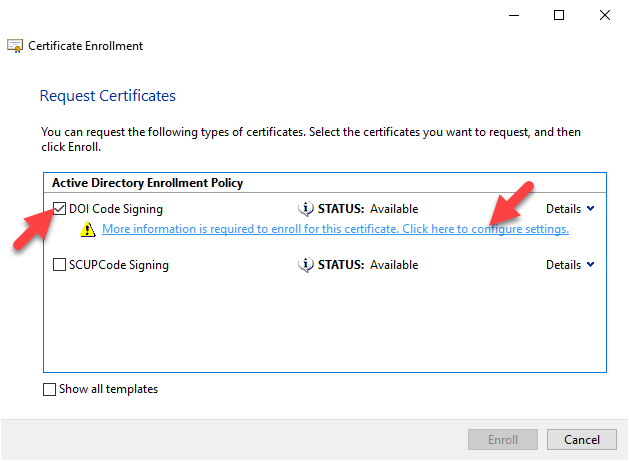Click the Active Directory Enrollment Policy header
The image size is (629, 461).
click(x=146, y=183)
